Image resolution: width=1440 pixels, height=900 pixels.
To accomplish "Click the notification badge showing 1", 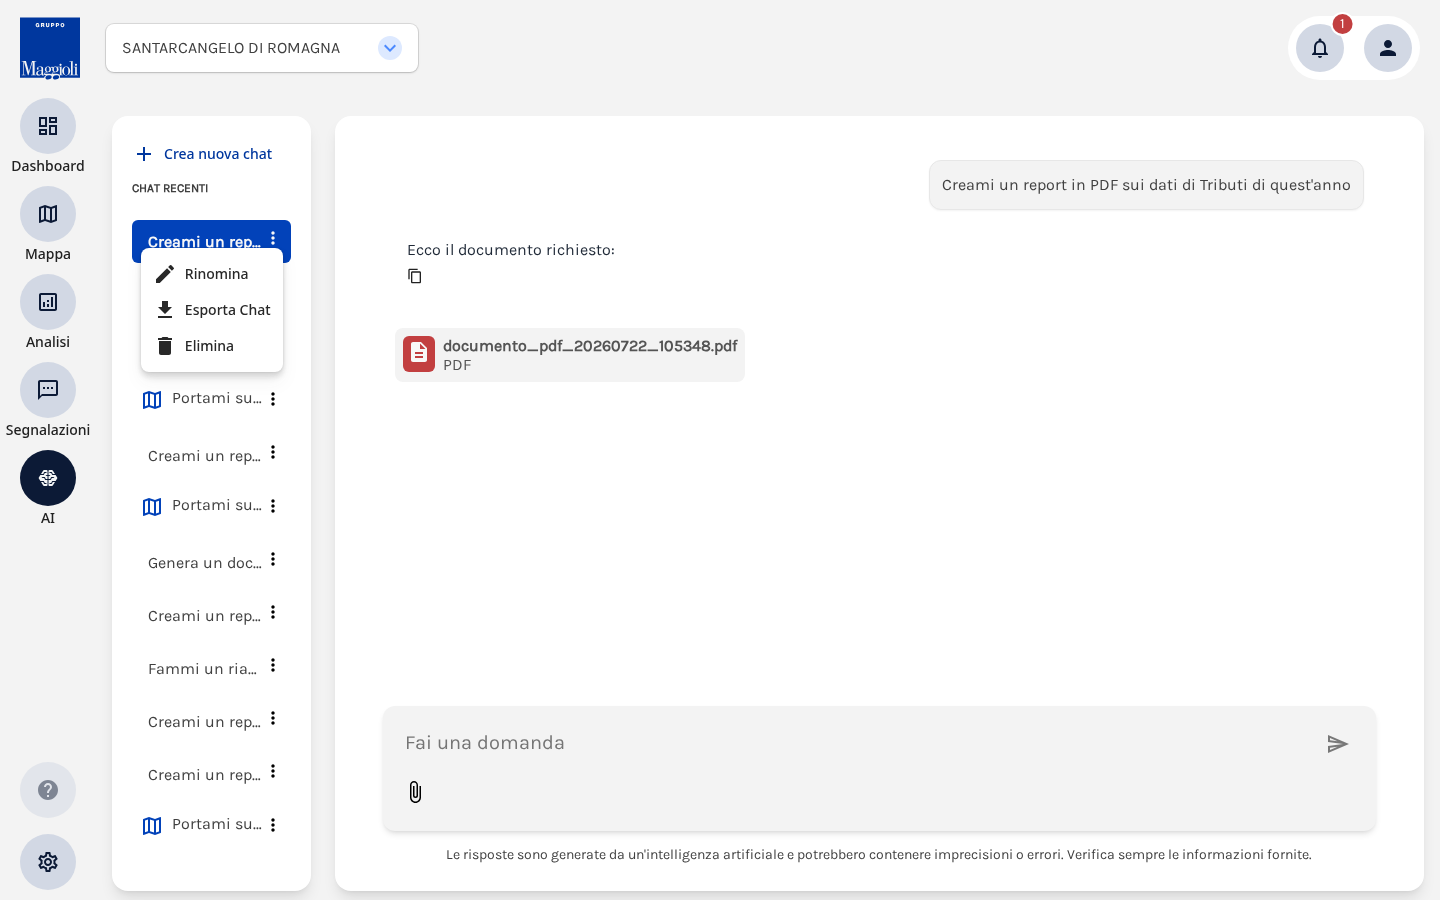I will [x=1342, y=24].
